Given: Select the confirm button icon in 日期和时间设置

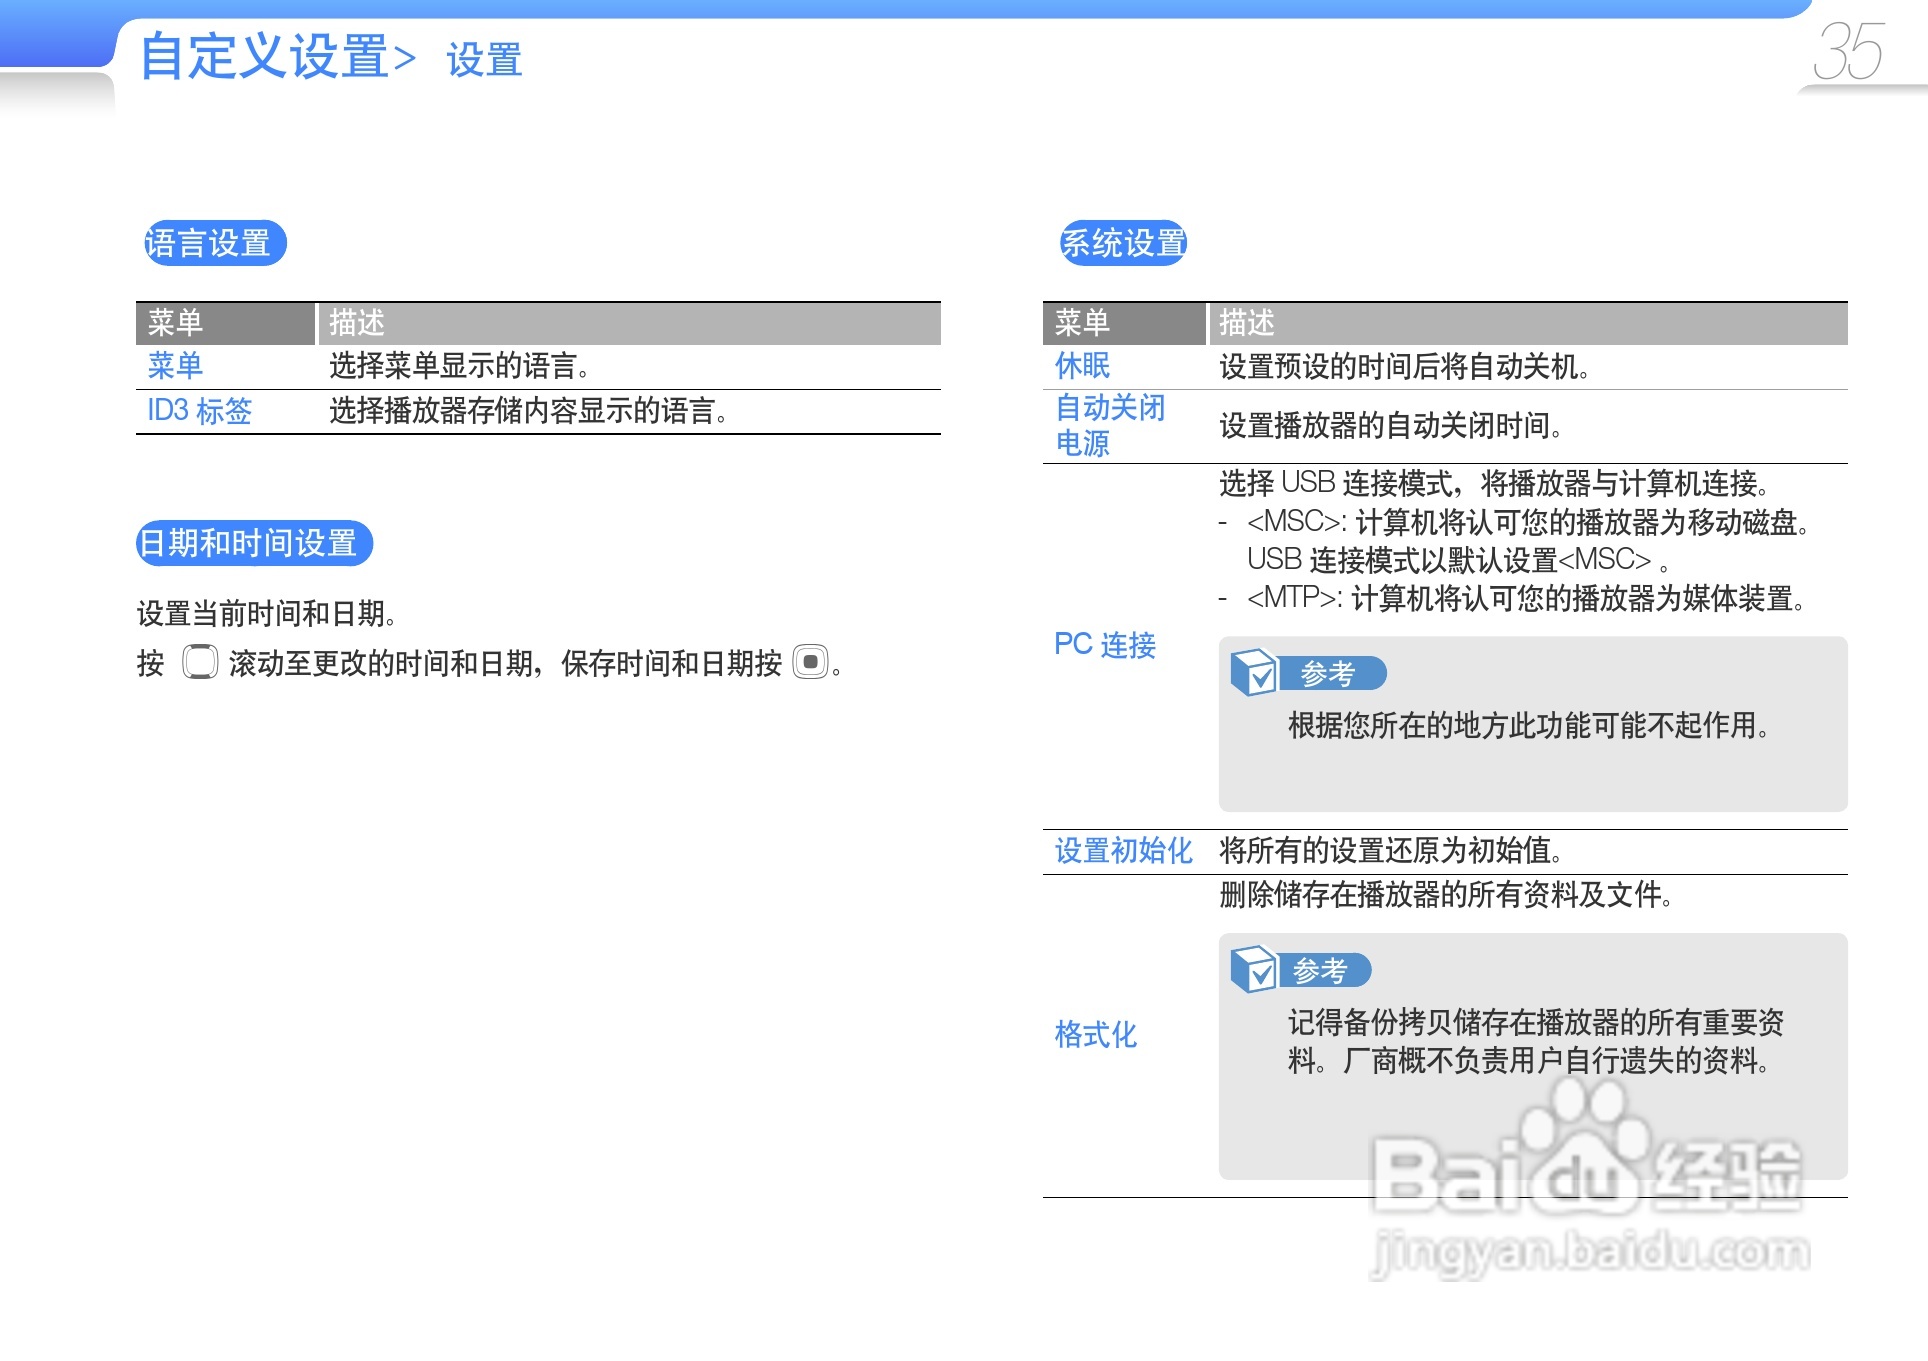Looking at the screenshot, I should point(809,662).
